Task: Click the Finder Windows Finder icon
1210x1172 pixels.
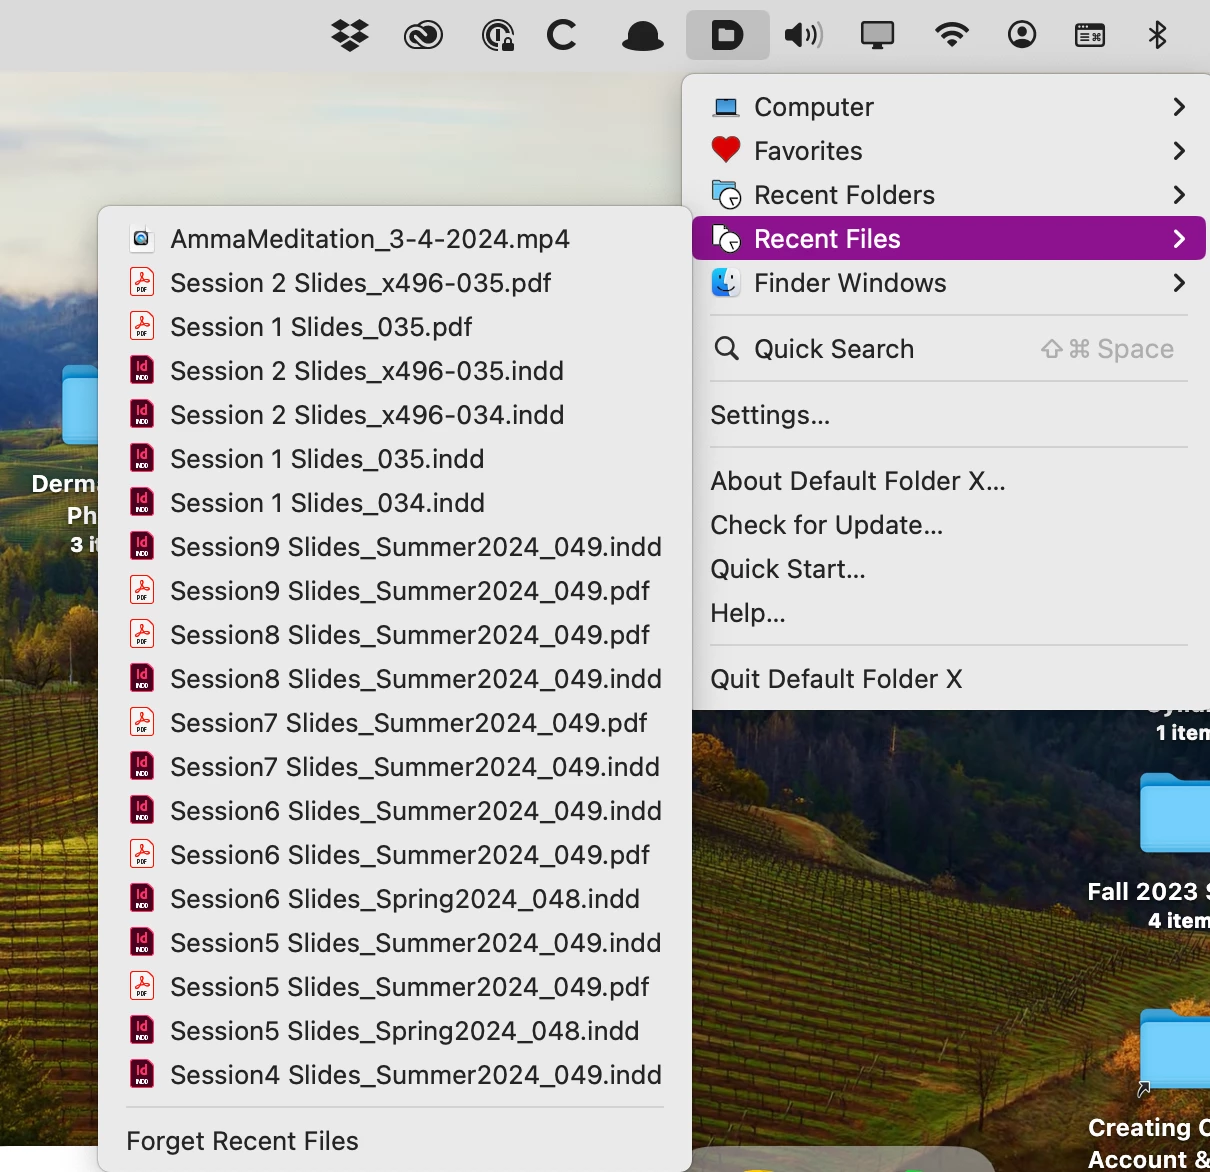Action: [x=726, y=283]
